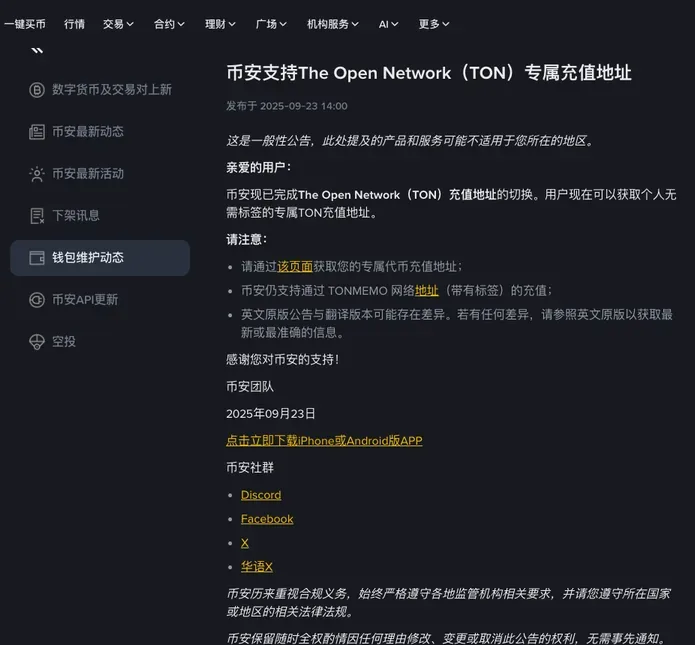Image resolution: width=695 pixels, height=645 pixels.
Task: Open the 华语X community link
Action: click(x=257, y=567)
